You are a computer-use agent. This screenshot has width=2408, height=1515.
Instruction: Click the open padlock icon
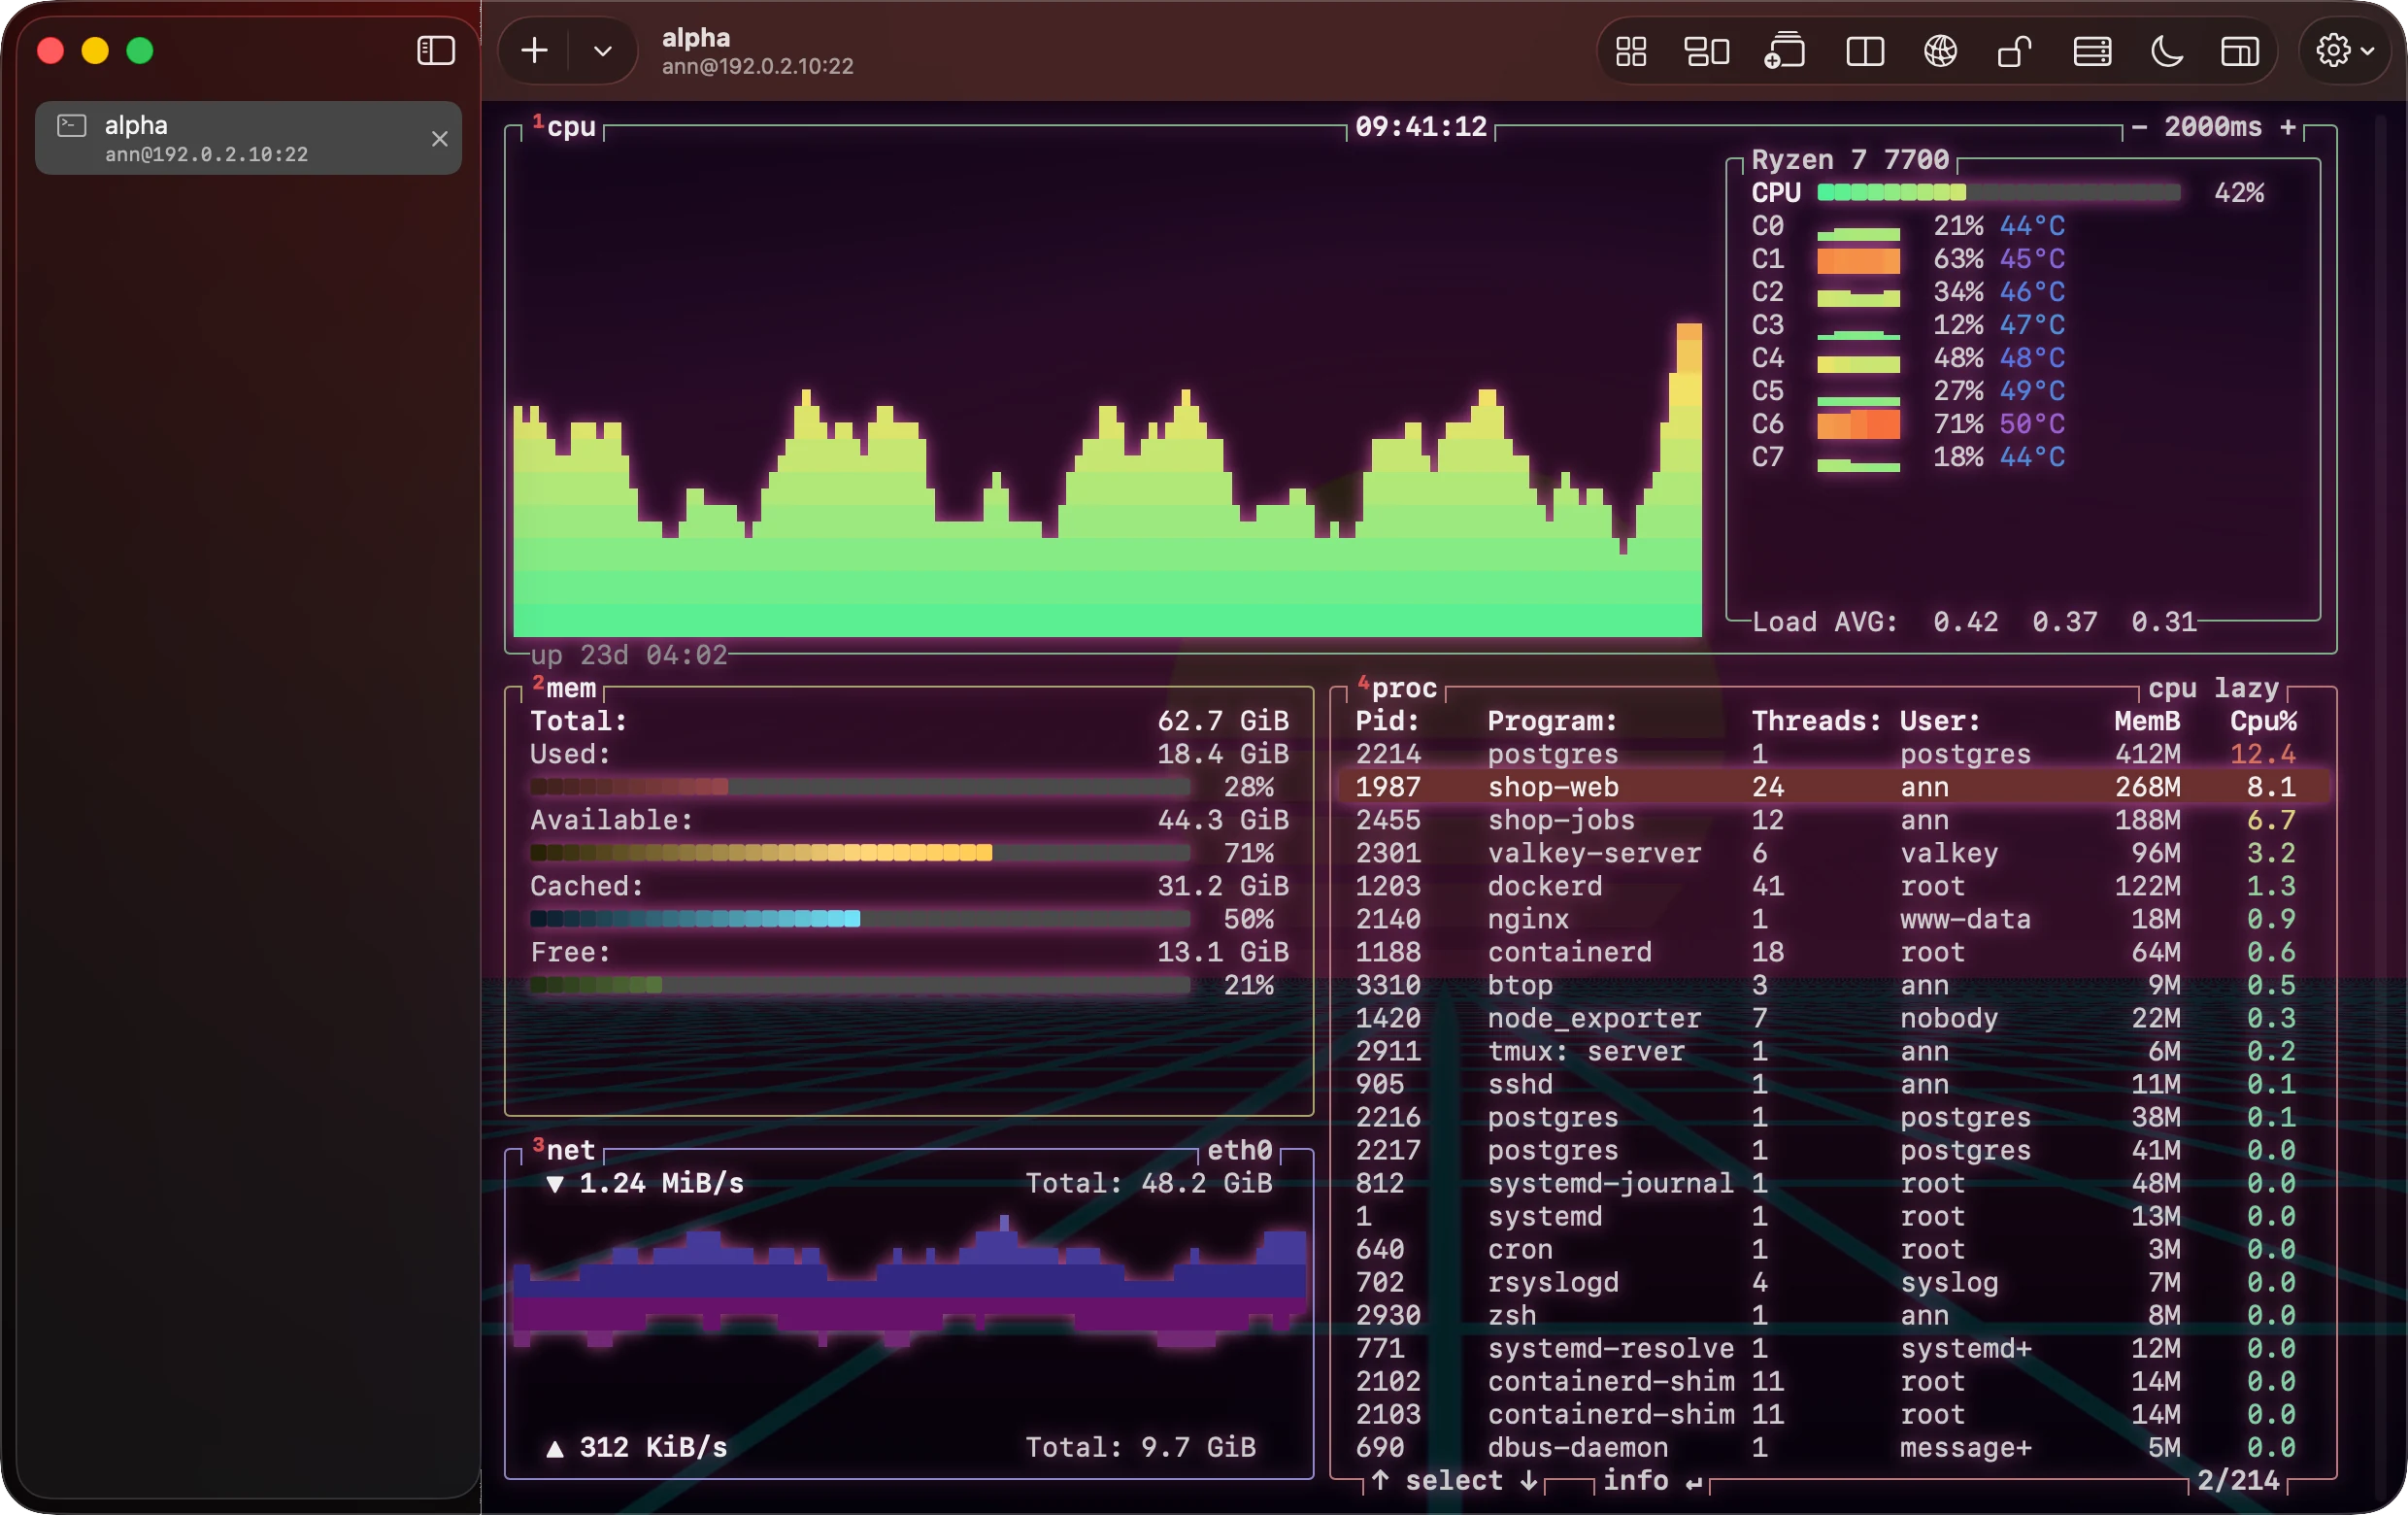tap(2015, 51)
